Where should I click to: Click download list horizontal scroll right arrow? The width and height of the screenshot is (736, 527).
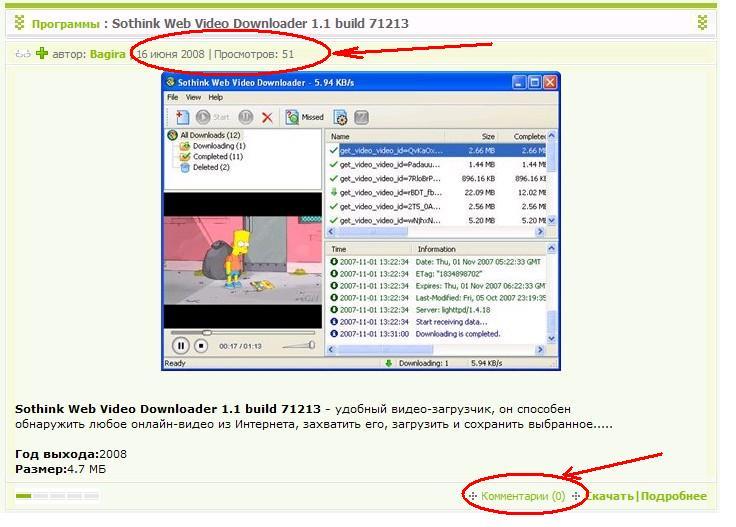(x=540, y=231)
